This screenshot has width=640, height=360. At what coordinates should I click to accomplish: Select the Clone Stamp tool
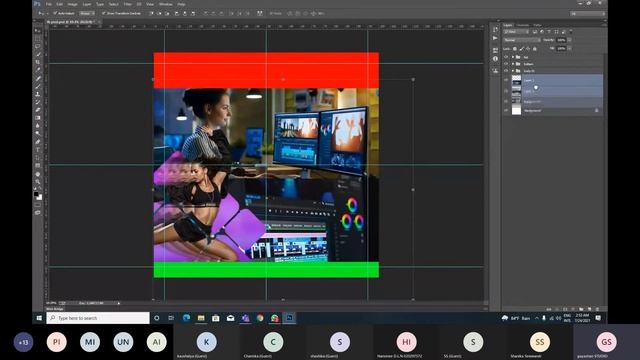tap(38, 94)
